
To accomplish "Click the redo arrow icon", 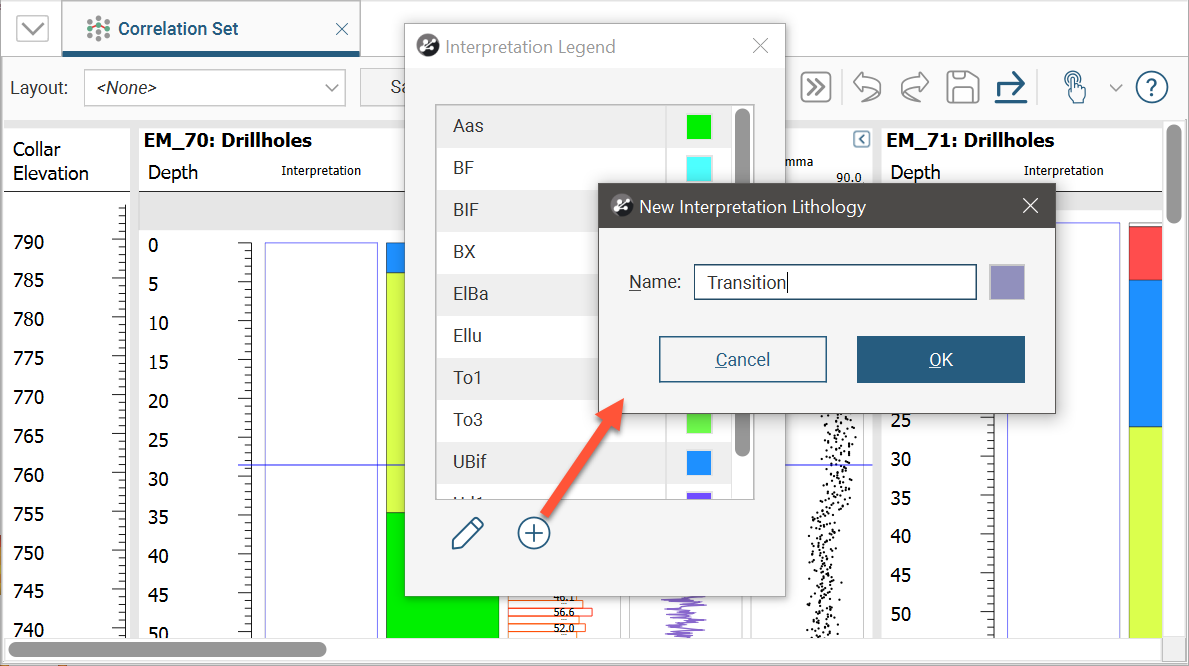I will point(915,87).
